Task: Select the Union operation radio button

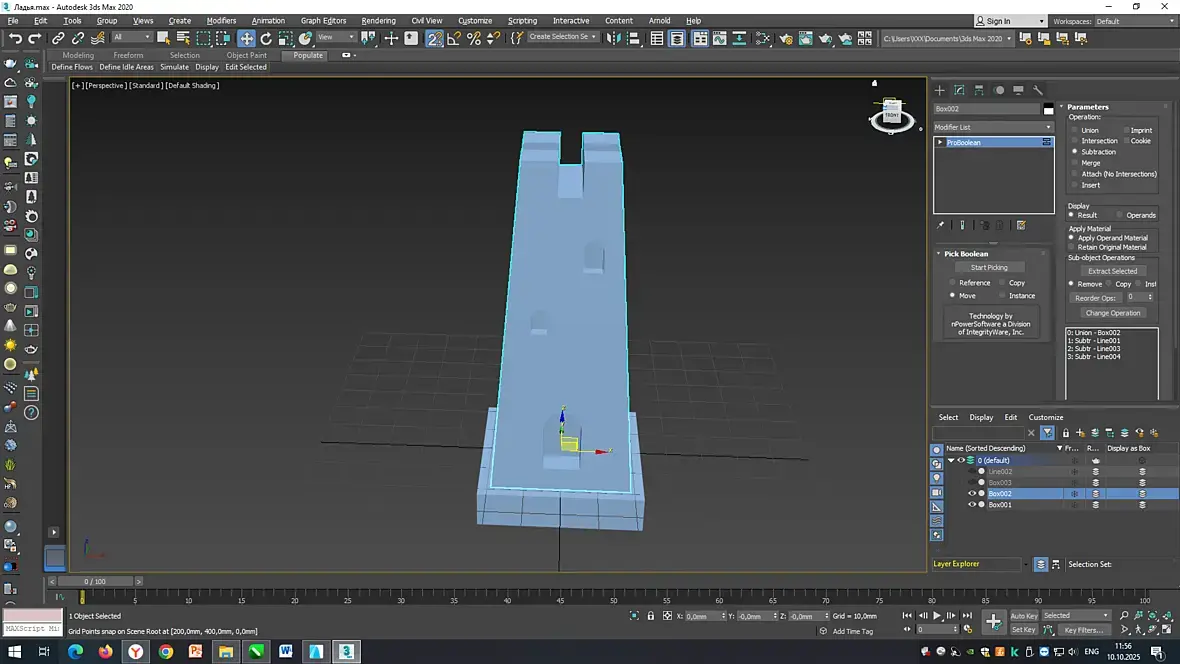Action: click(x=1074, y=130)
